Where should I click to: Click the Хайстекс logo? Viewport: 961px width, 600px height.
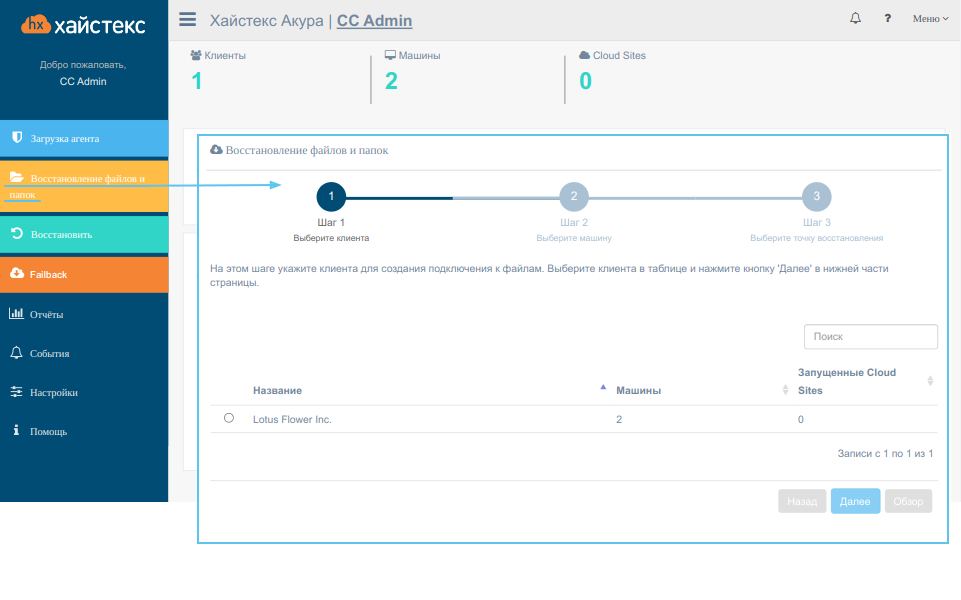pos(83,25)
